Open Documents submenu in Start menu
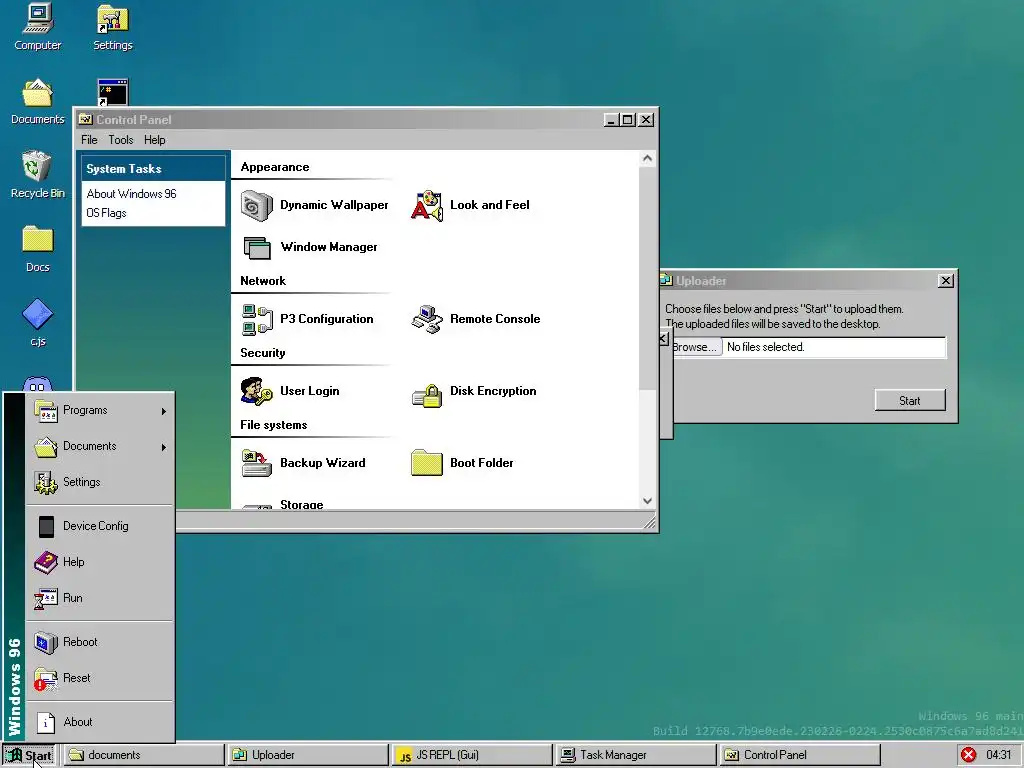The image size is (1024, 768). tap(100, 446)
